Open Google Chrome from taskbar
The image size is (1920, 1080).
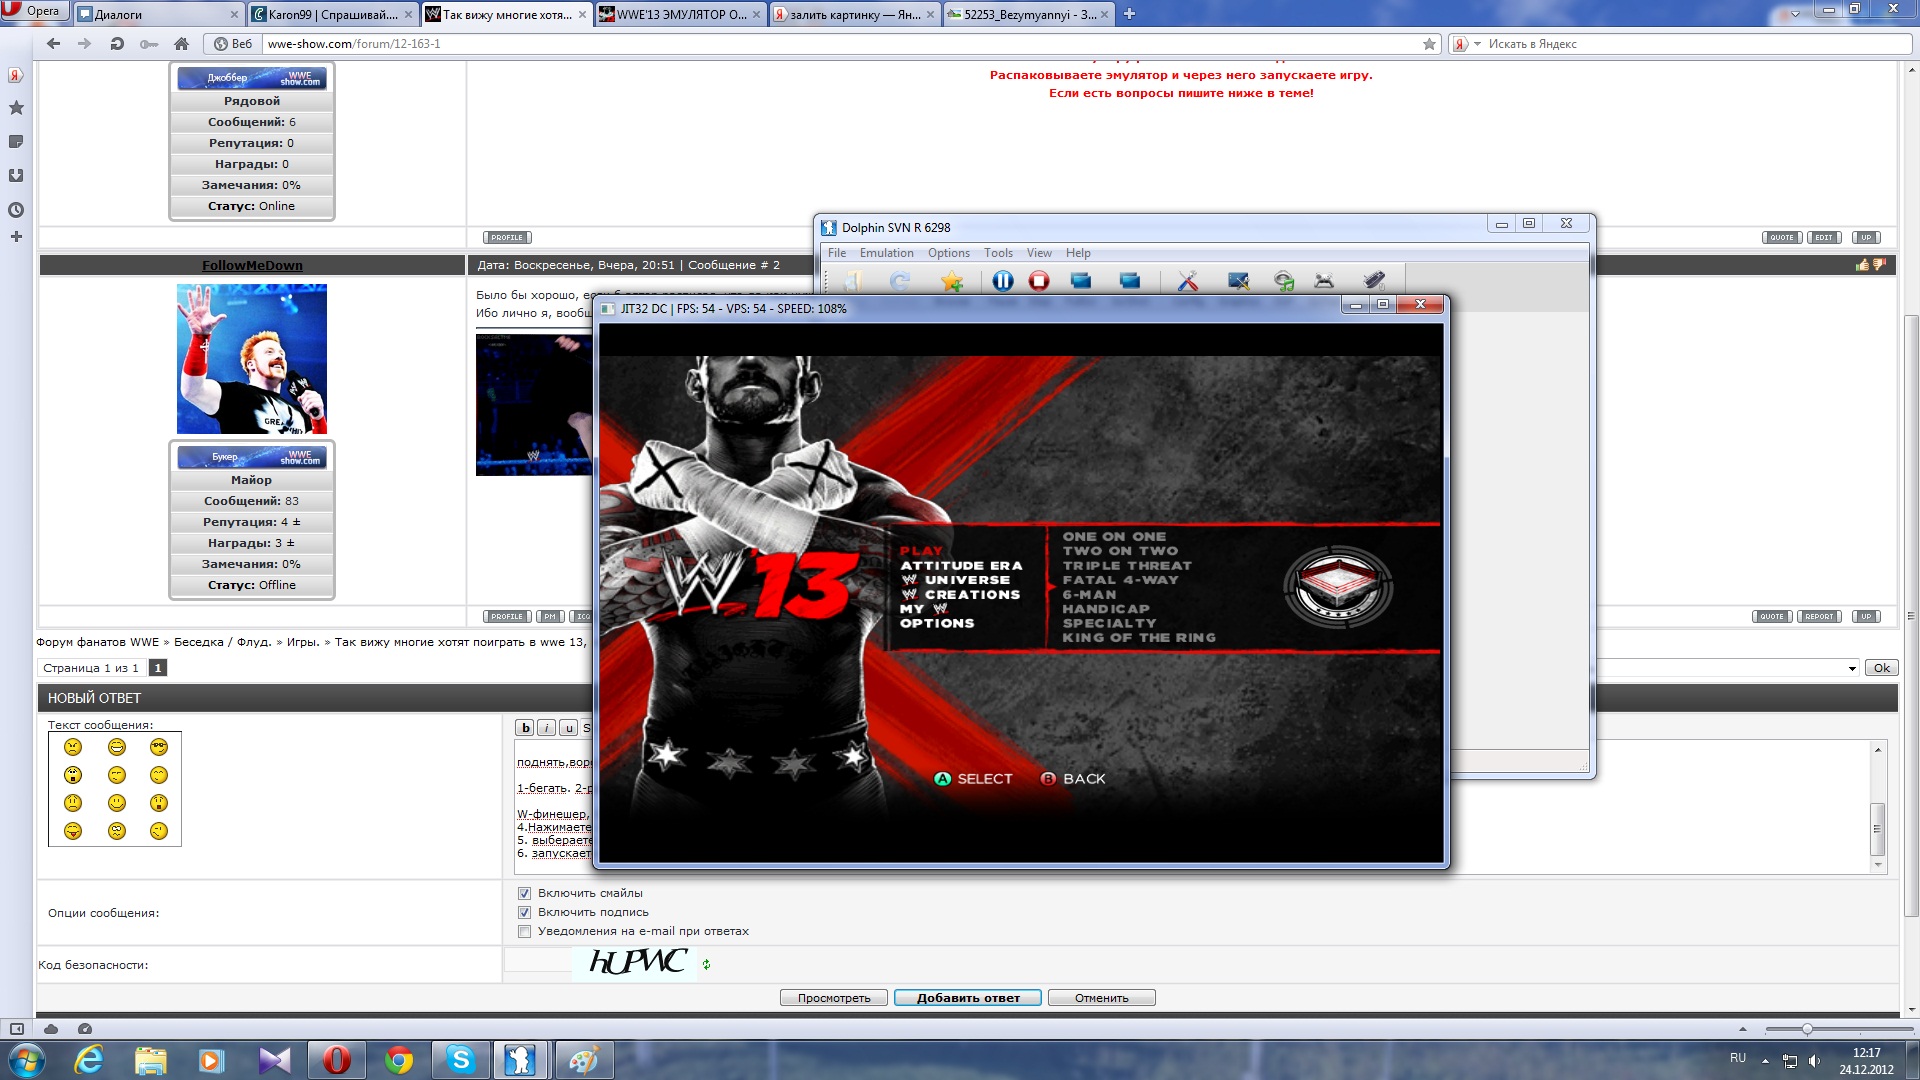click(x=399, y=1060)
